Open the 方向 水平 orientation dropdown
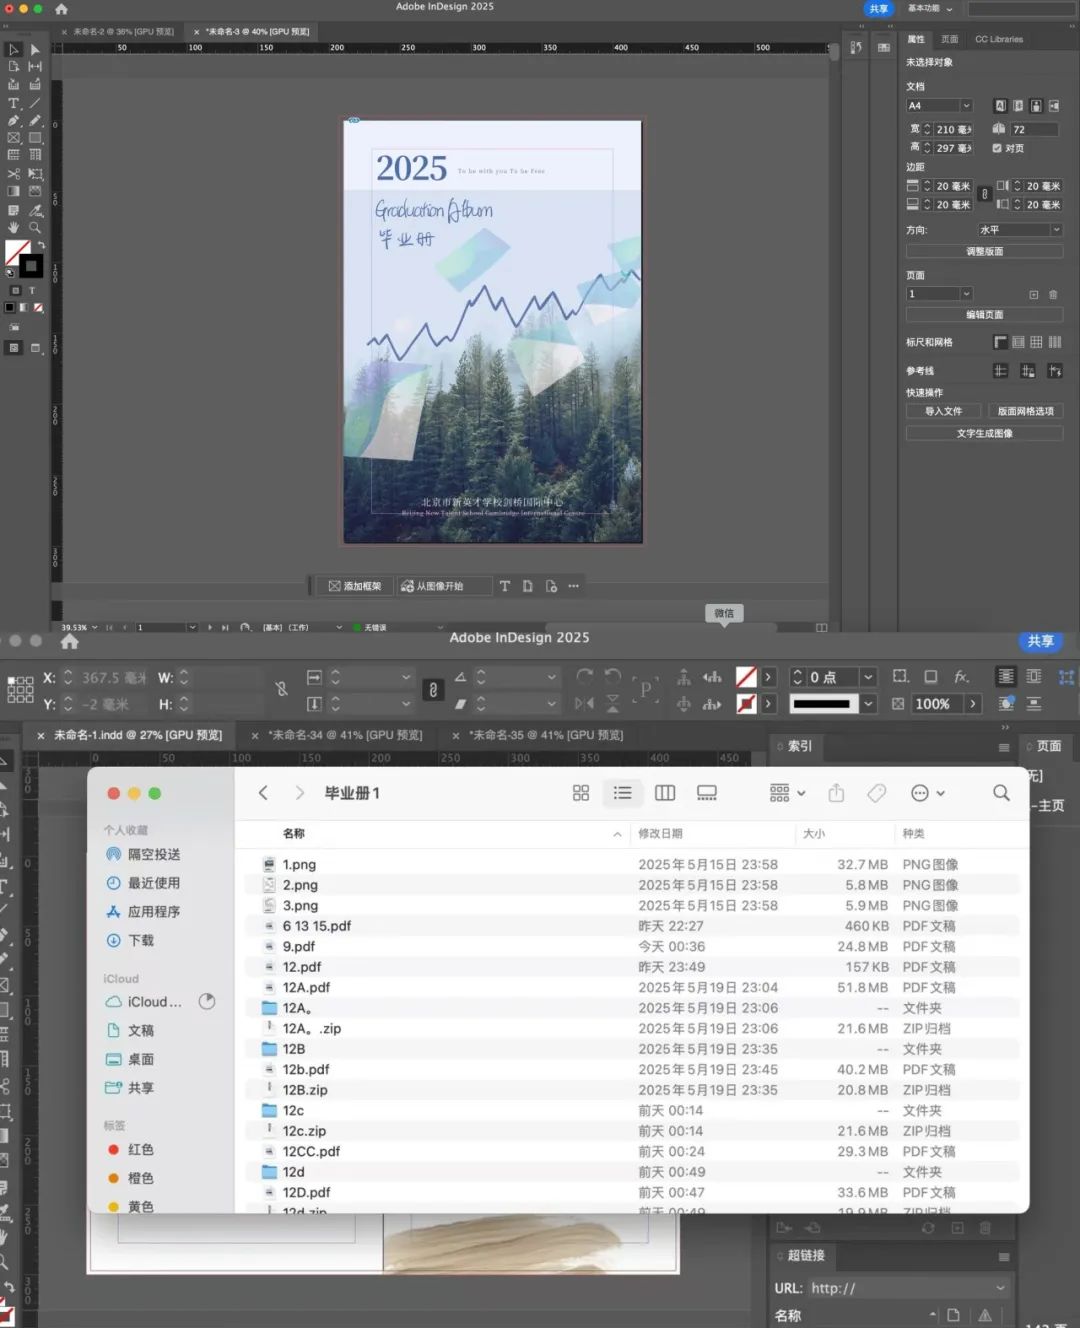This screenshot has width=1080, height=1328. tap(1020, 230)
